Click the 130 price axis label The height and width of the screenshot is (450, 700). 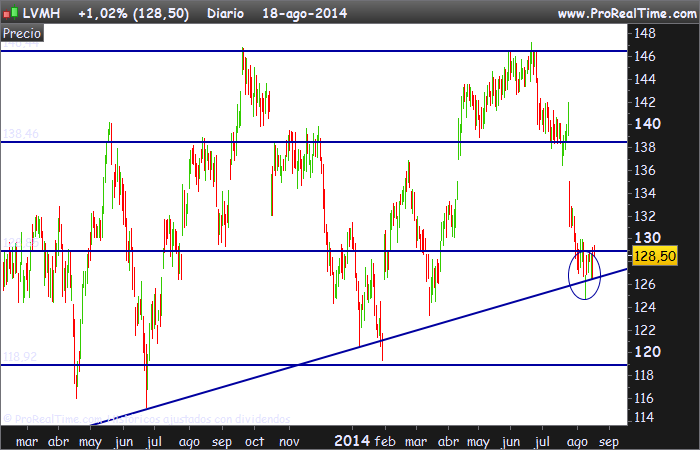point(647,238)
